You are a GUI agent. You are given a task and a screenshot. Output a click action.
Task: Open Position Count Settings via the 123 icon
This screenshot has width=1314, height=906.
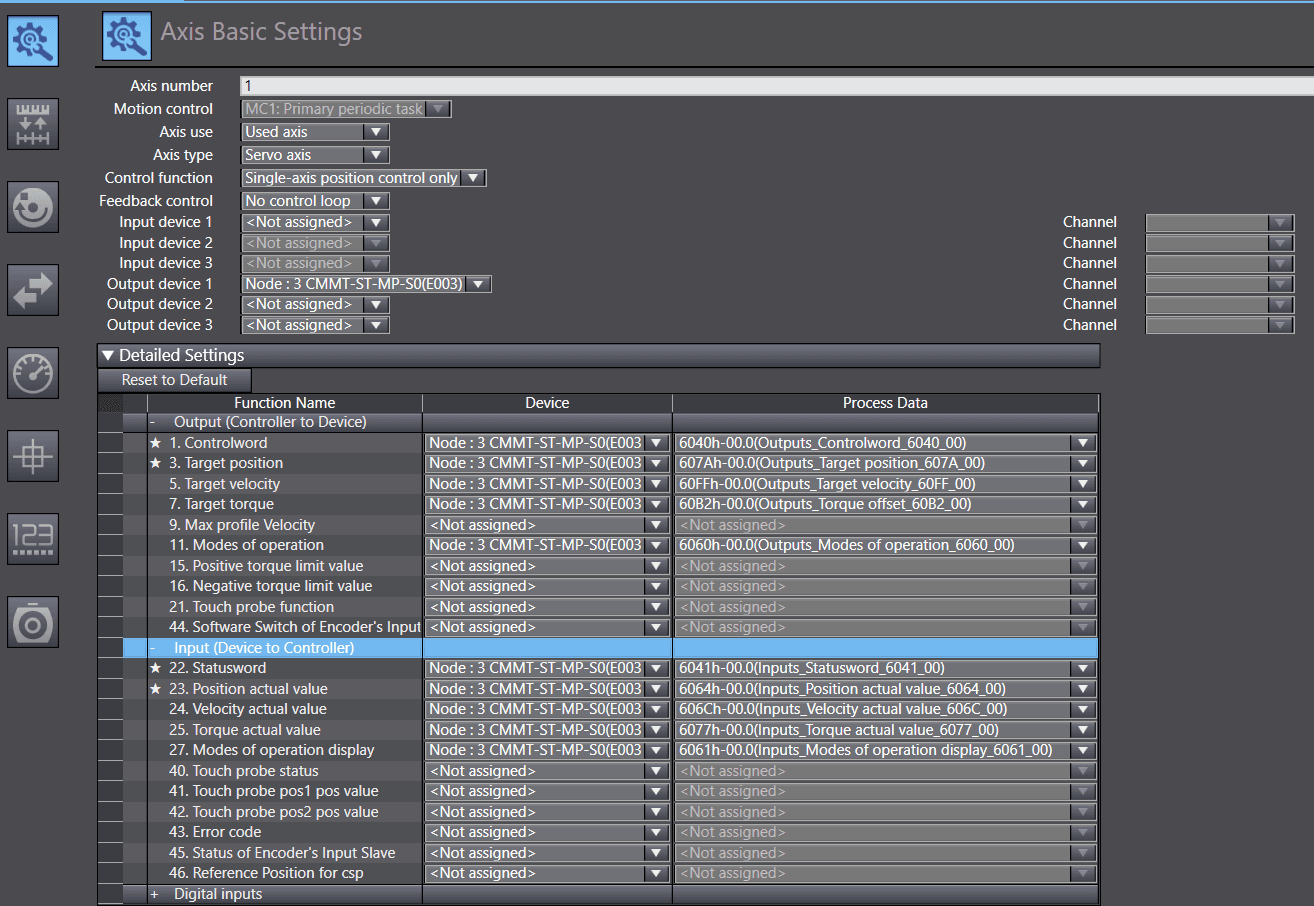(32, 539)
